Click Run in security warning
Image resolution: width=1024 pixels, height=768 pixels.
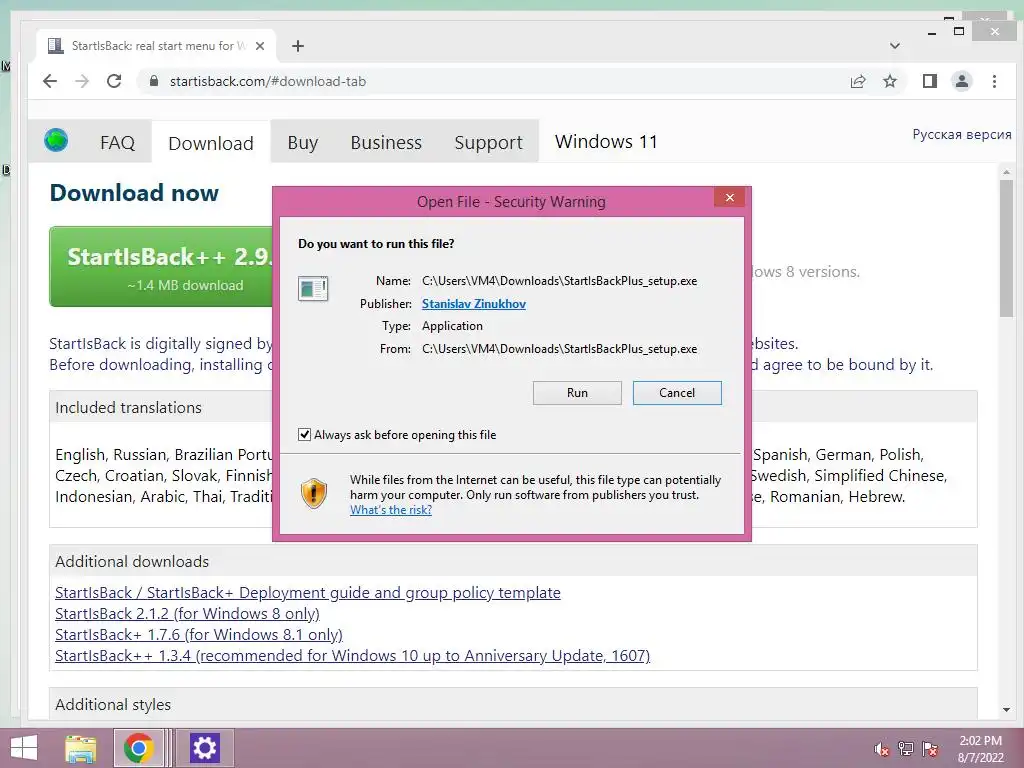[x=577, y=392]
